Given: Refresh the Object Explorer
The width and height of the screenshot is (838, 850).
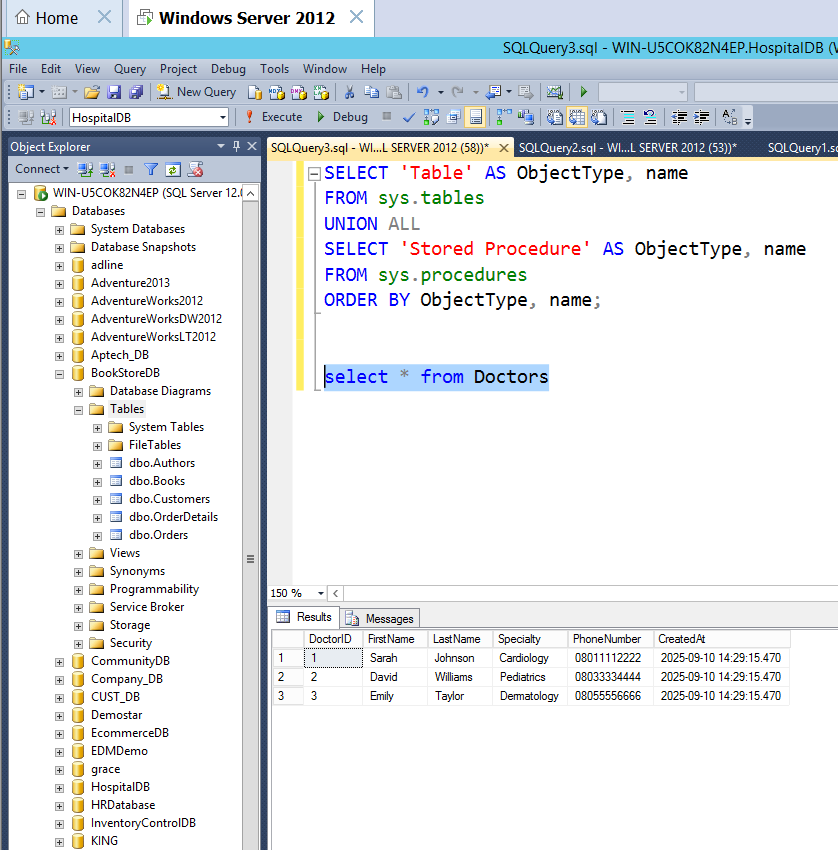Looking at the screenshot, I should pos(172,170).
